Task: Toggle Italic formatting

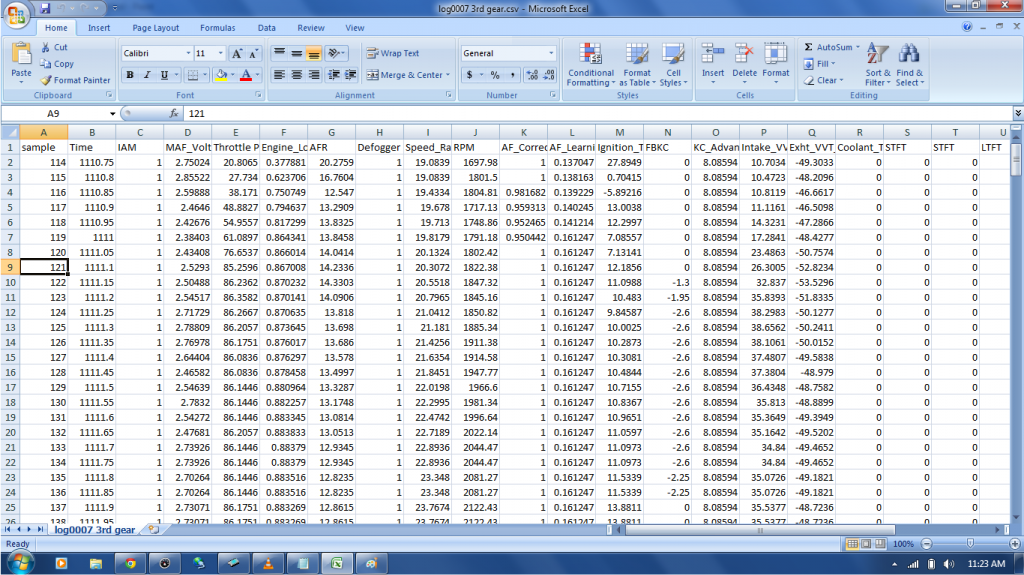Action: (x=146, y=75)
